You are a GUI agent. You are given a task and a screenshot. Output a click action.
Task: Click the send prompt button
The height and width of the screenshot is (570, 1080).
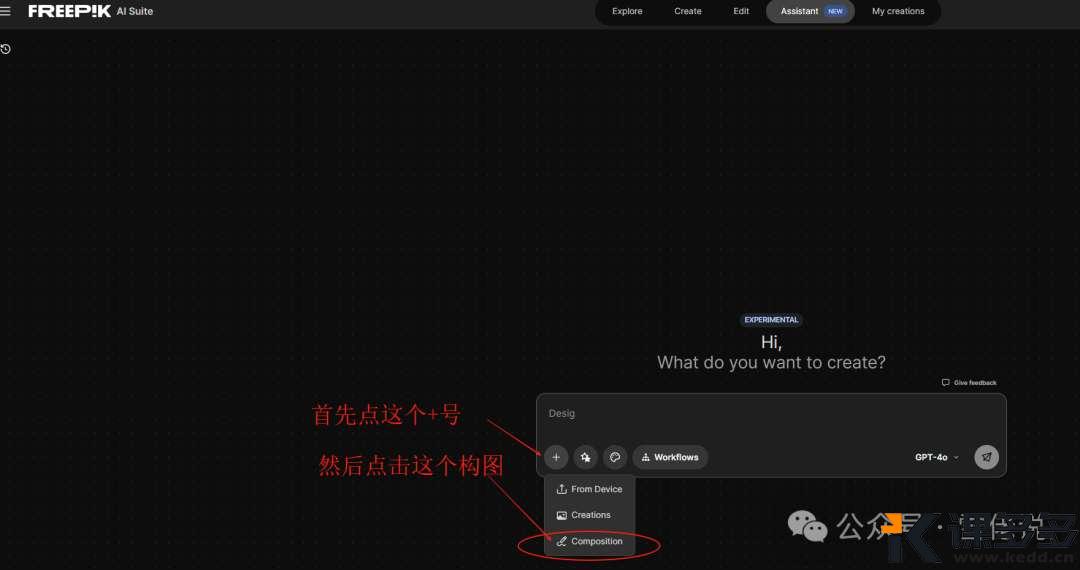[986, 457]
